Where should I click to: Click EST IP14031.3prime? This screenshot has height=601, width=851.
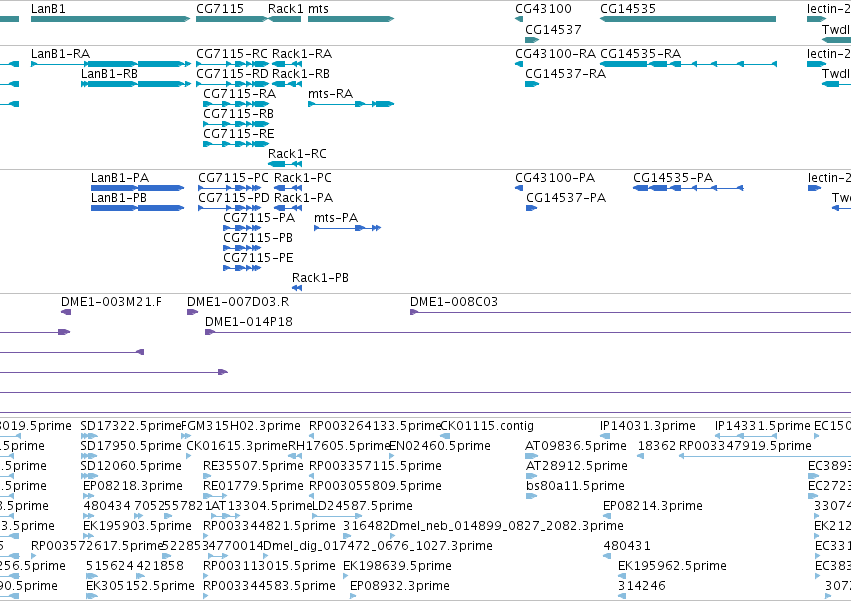(x=605, y=436)
